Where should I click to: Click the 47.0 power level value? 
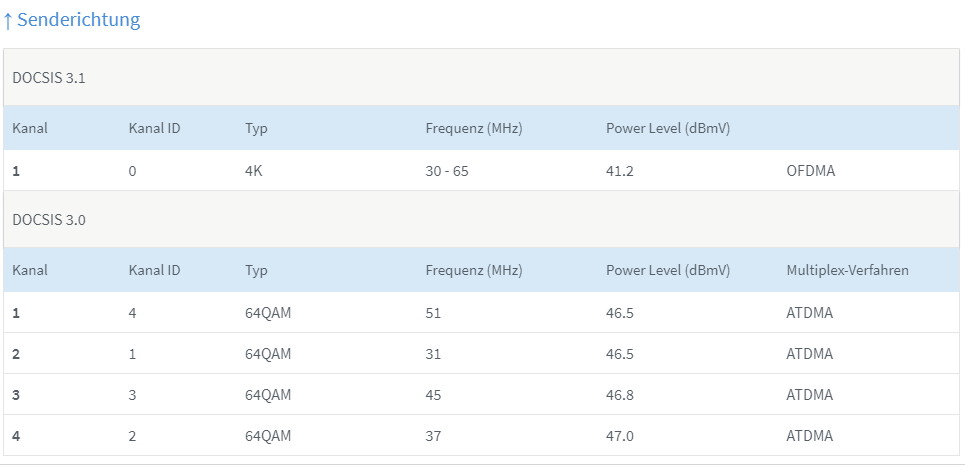click(x=620, y=436)
